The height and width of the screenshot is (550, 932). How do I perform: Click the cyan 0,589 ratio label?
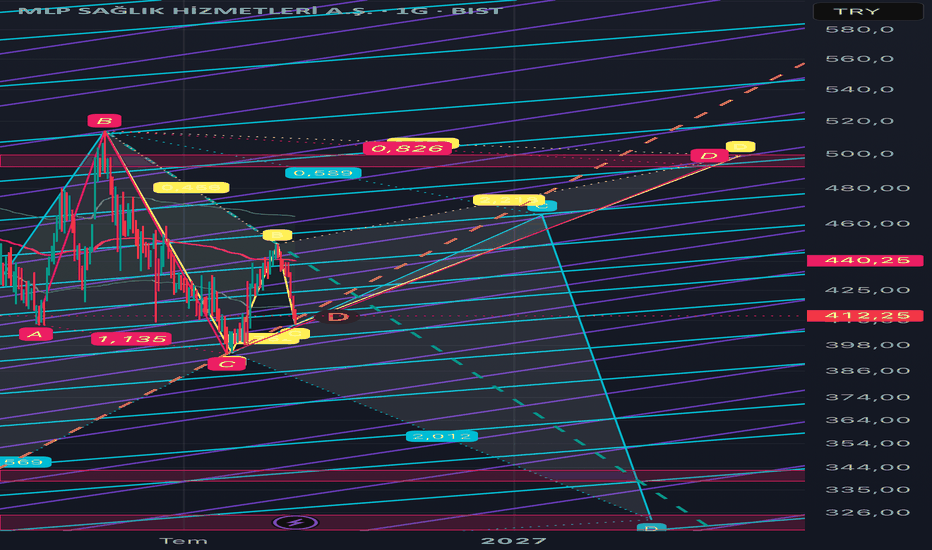pos(323,173)
